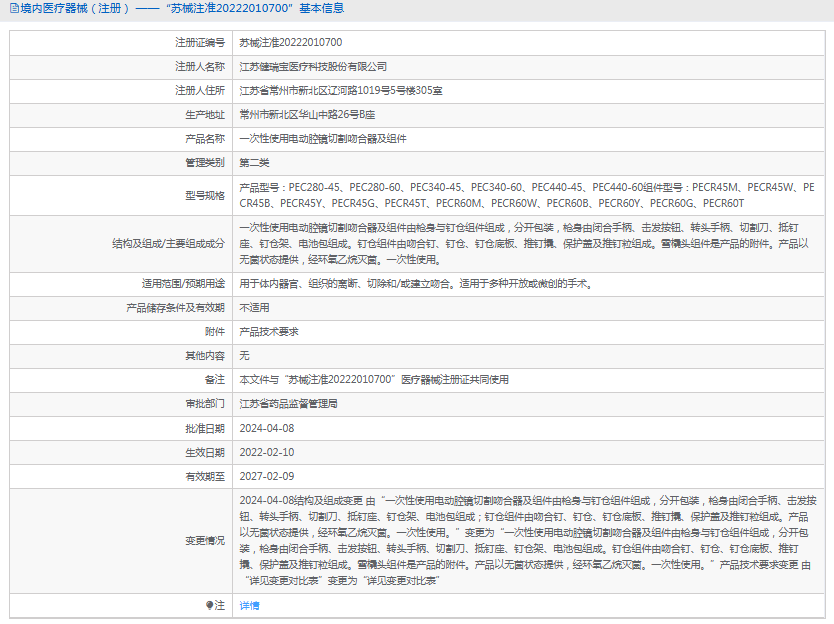Select the address 常州市新北区华山中路26号B座
The width and height of the screenshot is (834, 624).
pos(307,114)
